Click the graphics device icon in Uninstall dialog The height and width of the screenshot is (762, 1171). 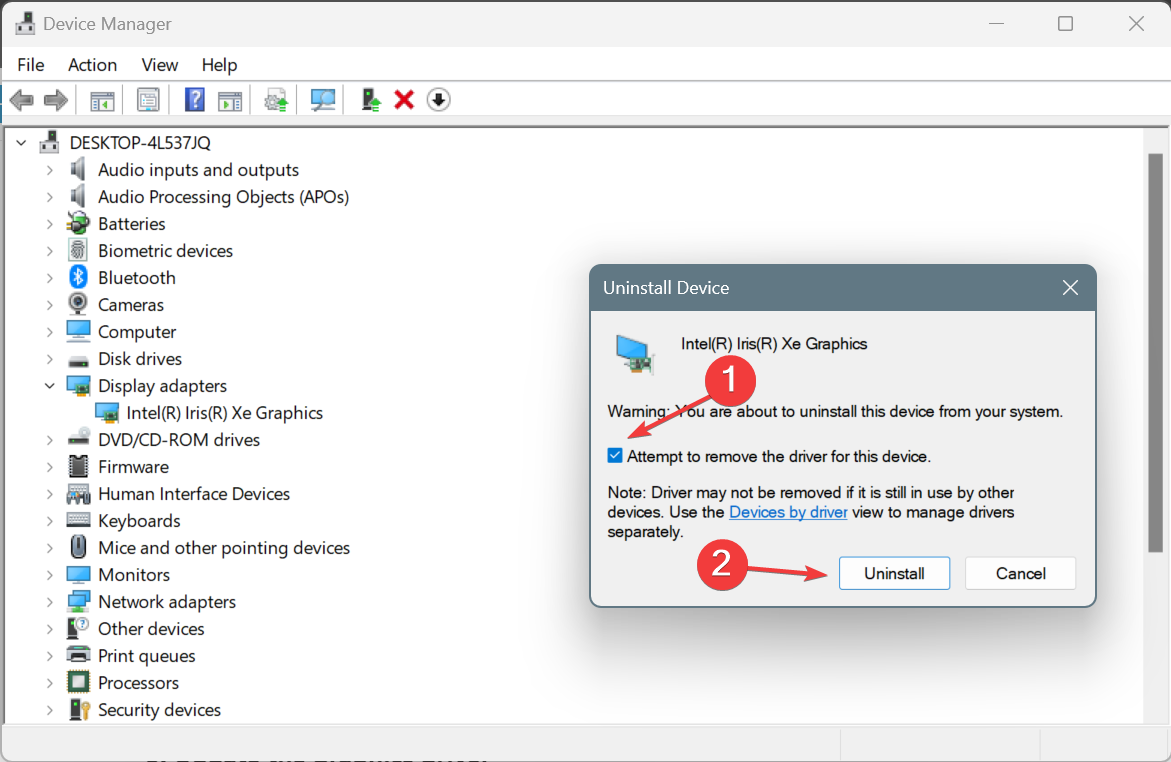coord(635,354)
